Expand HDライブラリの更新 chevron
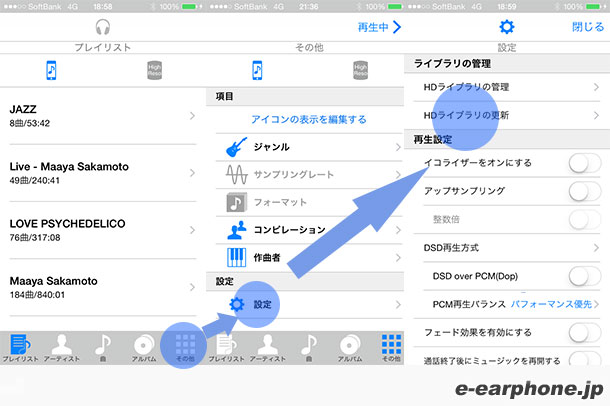 [x=596, y=115]
